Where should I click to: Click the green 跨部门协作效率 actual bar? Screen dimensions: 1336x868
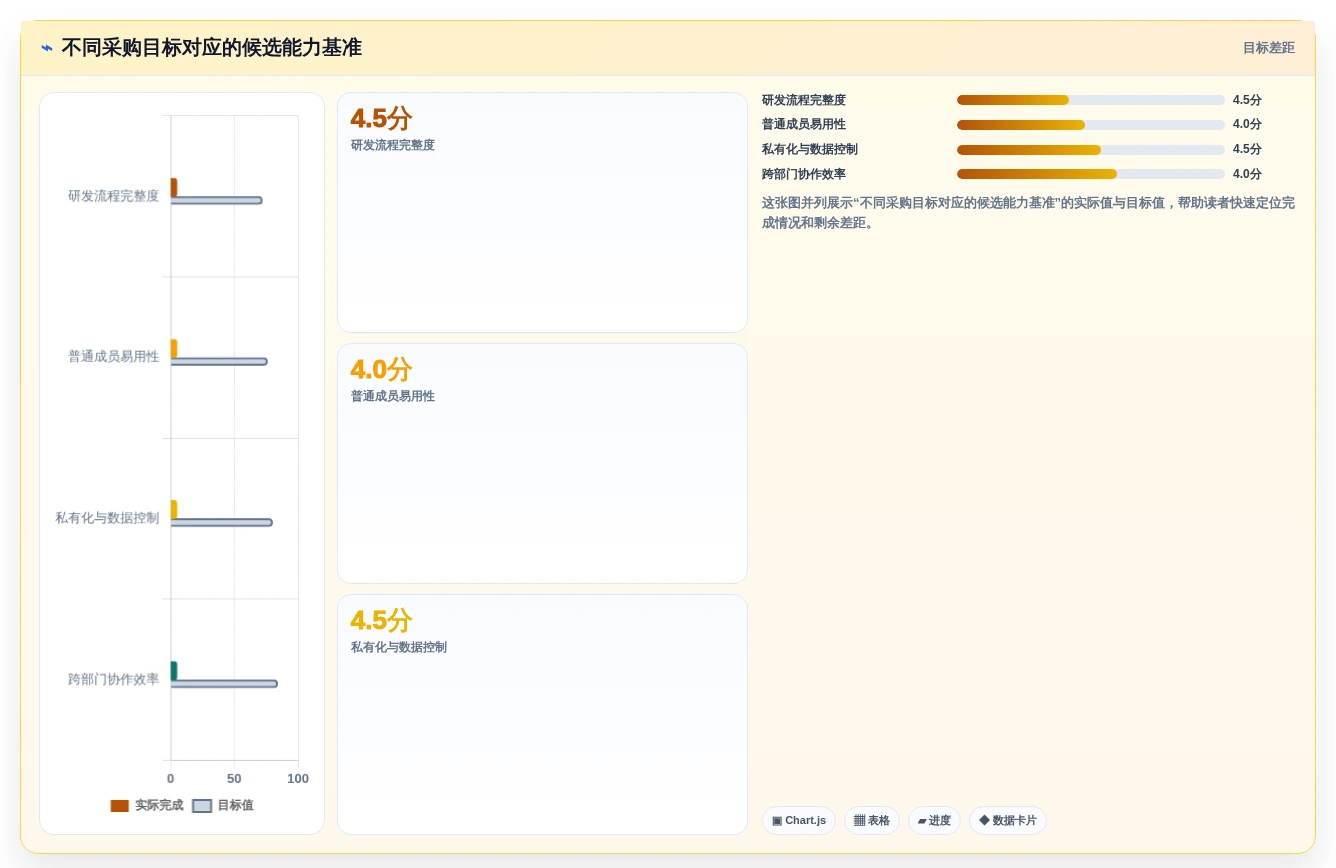[174, 671]
